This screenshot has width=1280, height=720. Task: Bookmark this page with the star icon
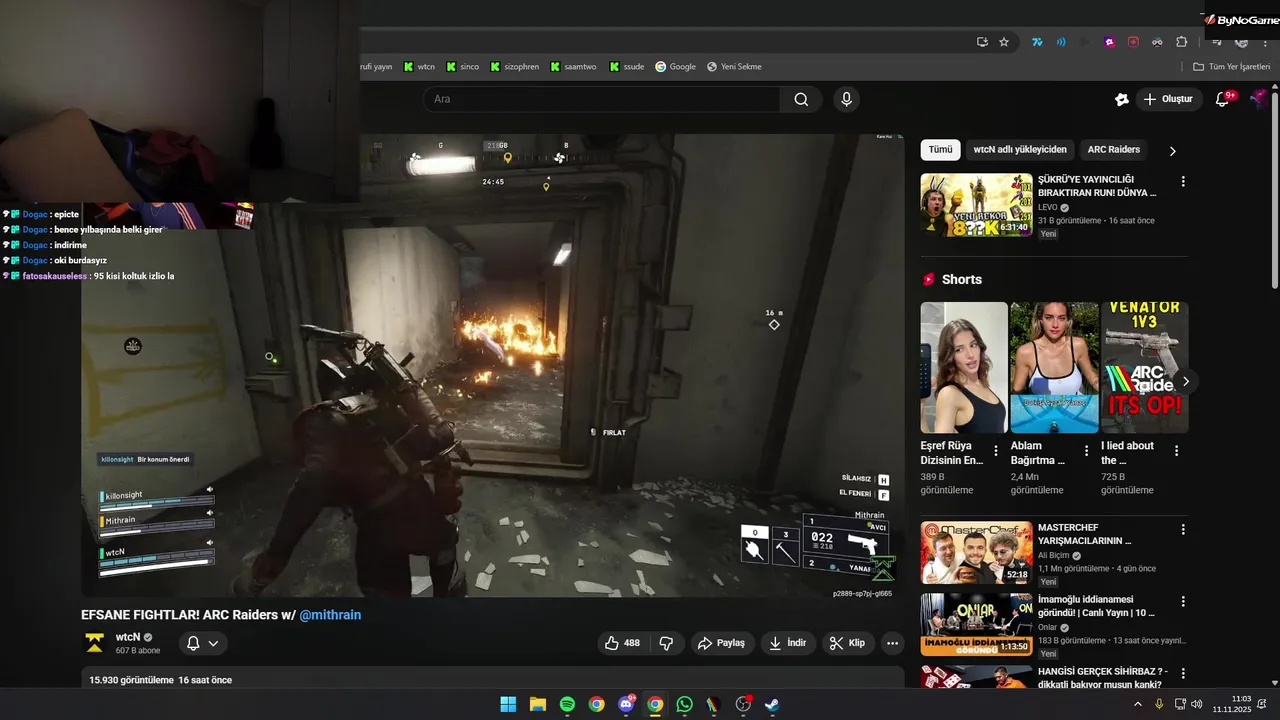click(1004, 42)
